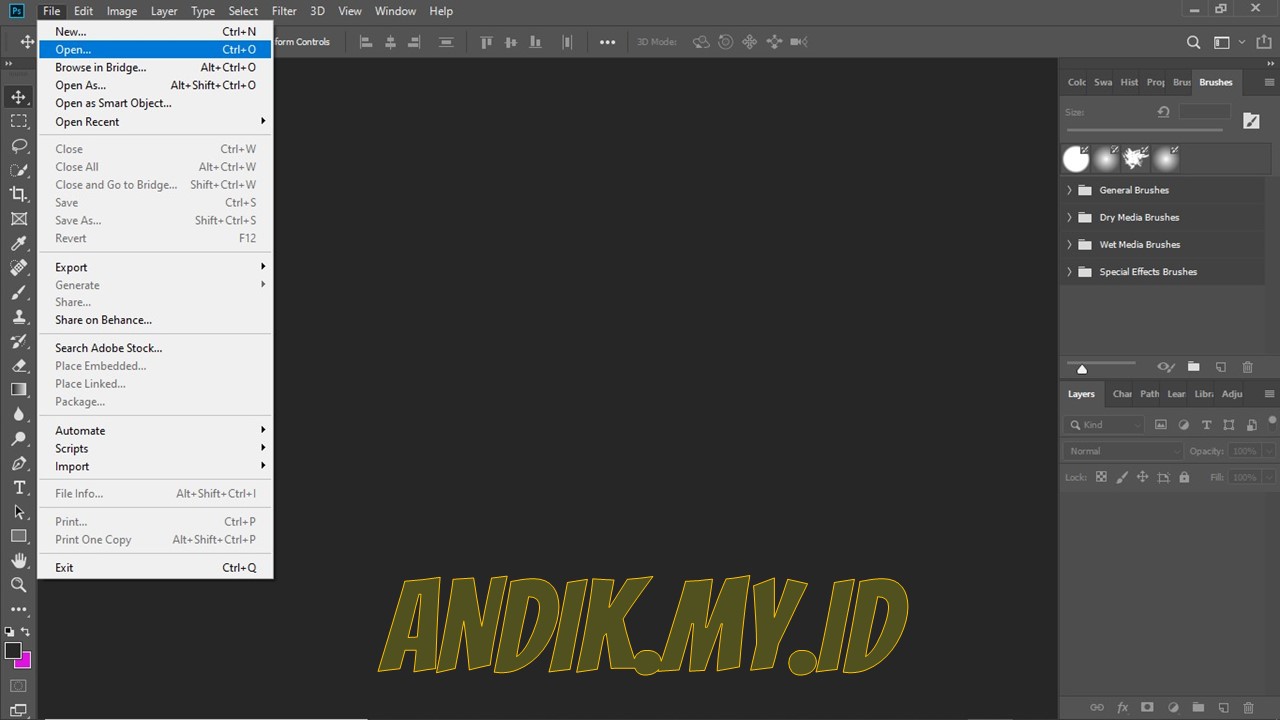This screenshot has height=720, width=1280.
Task: Toggle smart object filter in Layers panel
Action: [x=1252, y=425]
